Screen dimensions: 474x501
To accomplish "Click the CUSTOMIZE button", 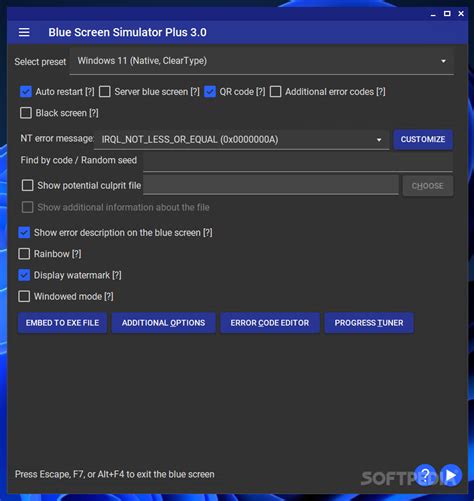I will 423,139.
